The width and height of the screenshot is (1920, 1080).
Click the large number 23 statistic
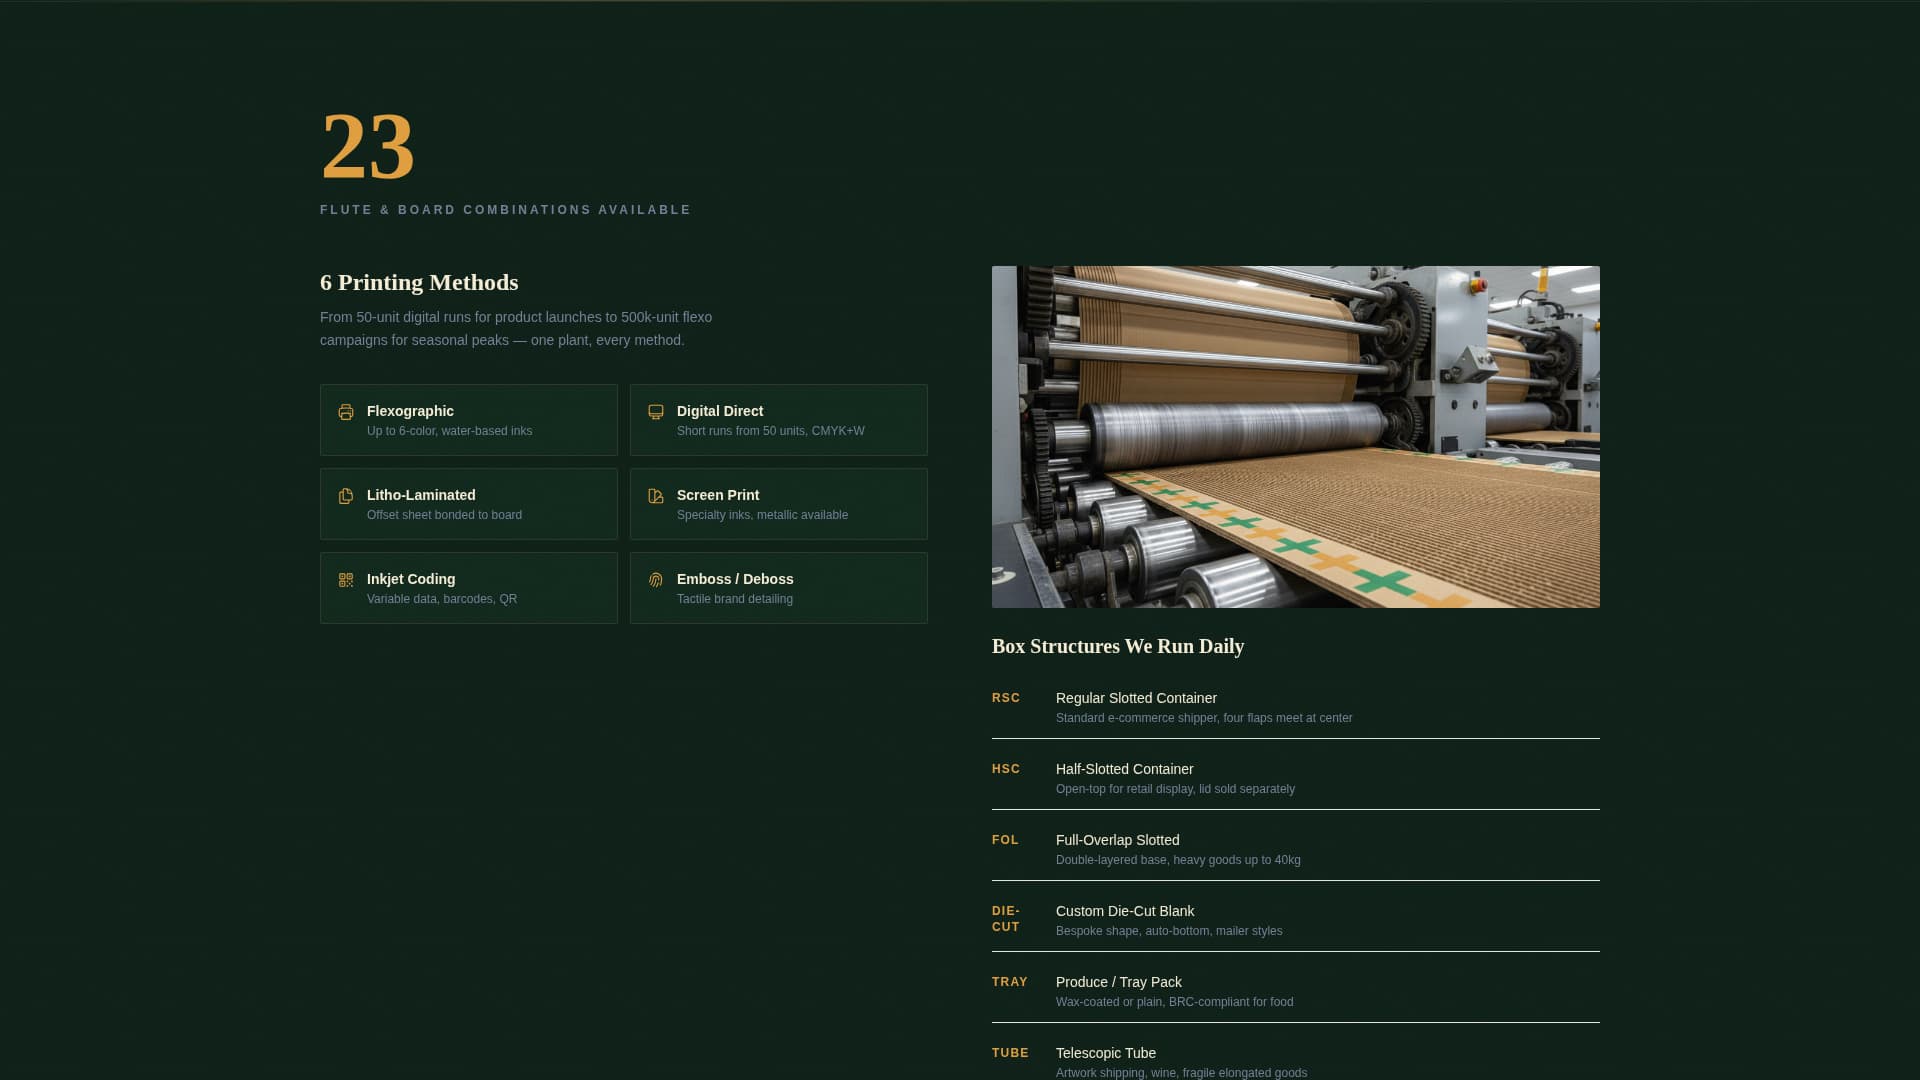click(x=368, y=148)
